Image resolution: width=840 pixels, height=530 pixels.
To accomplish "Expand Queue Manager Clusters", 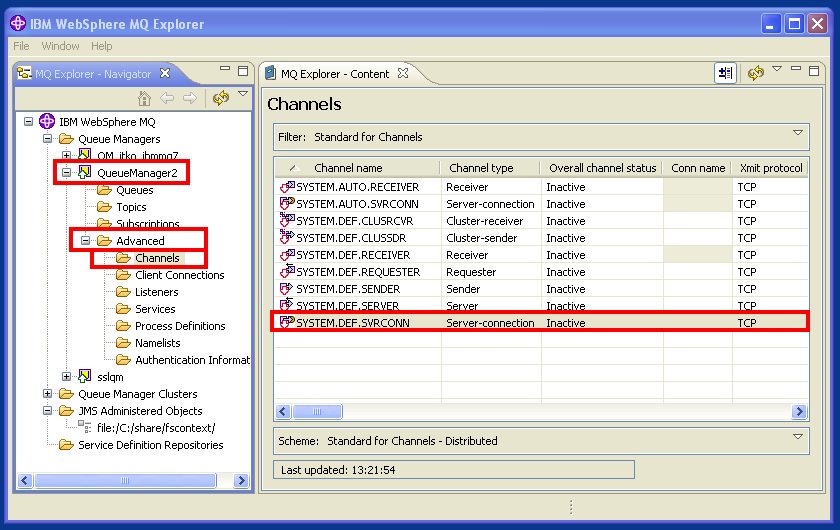I will [x=48, y=394].
